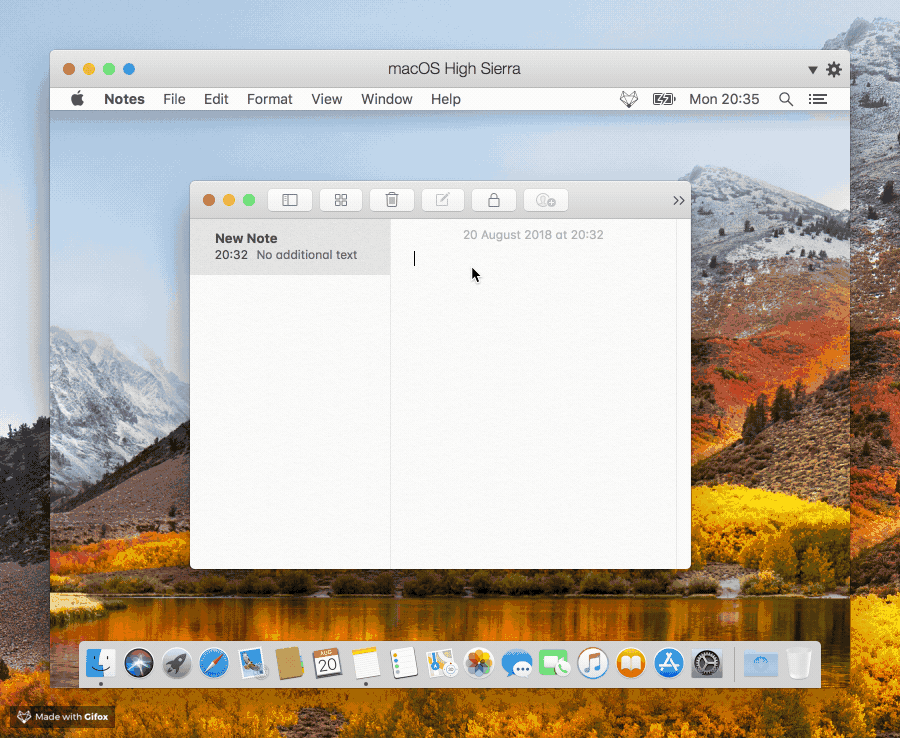Click into the note text area
The height and width of the screenshot is (738, 900).
point(533,402)
